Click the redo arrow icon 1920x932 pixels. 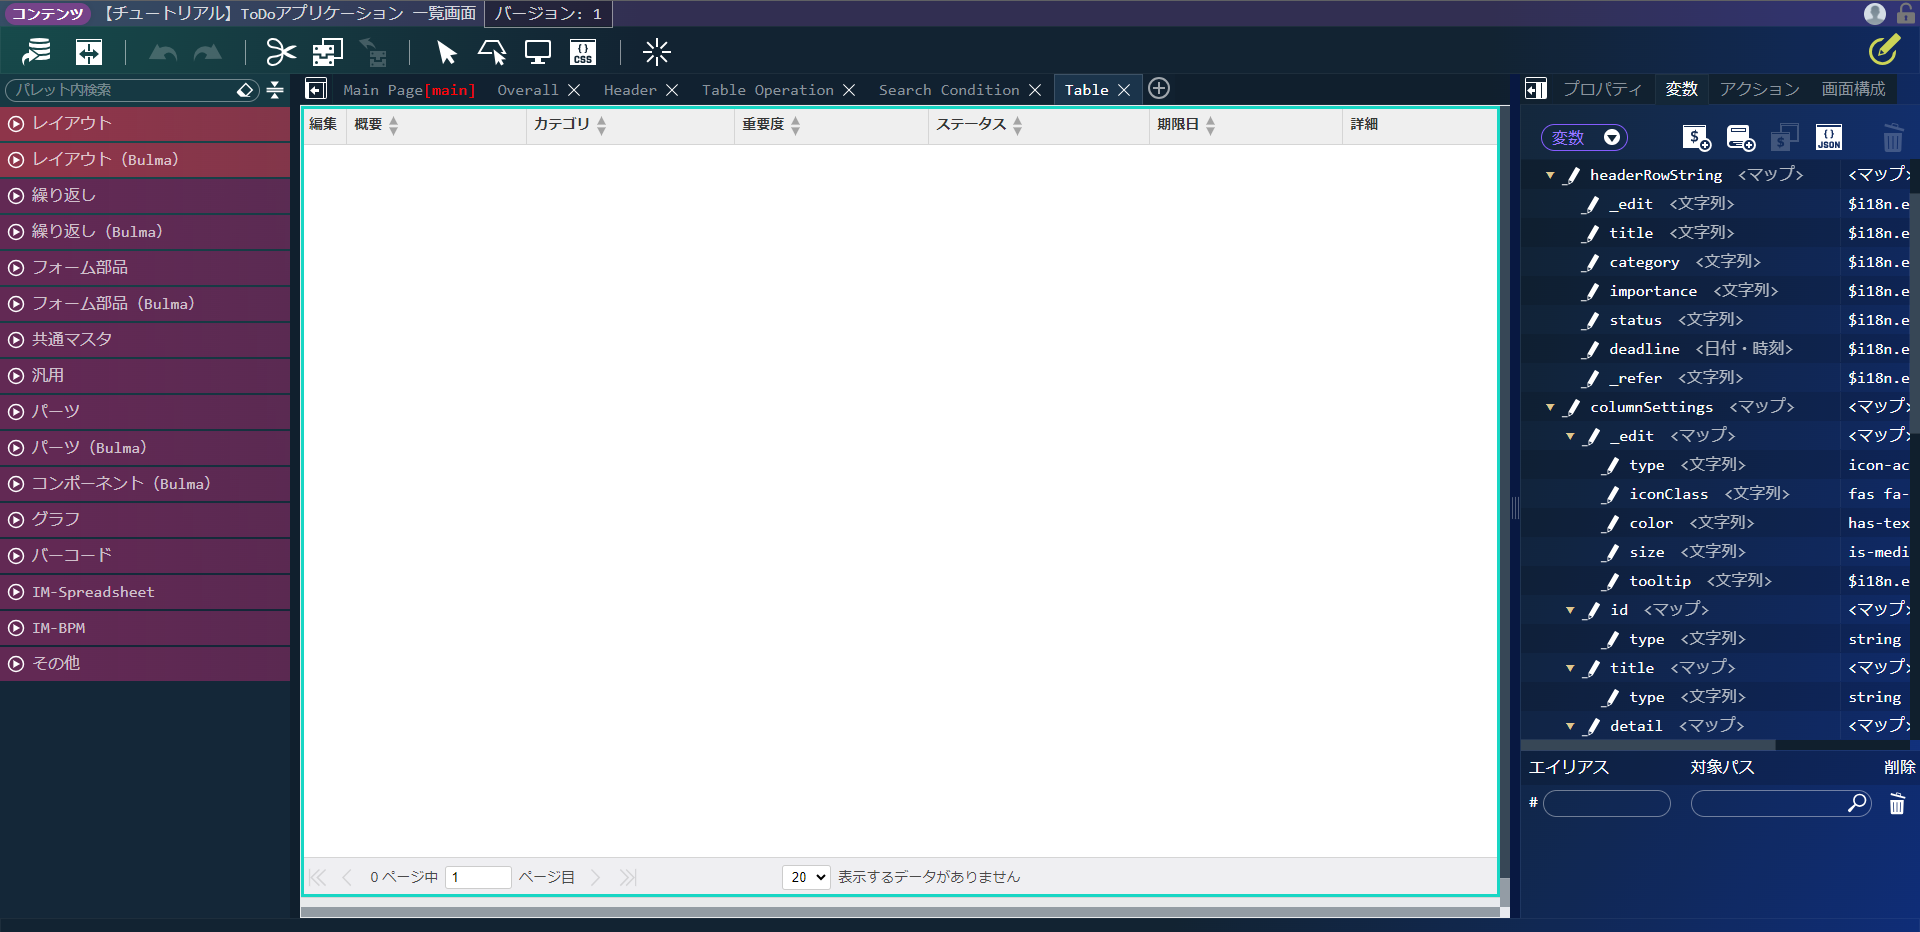[207, 52]
